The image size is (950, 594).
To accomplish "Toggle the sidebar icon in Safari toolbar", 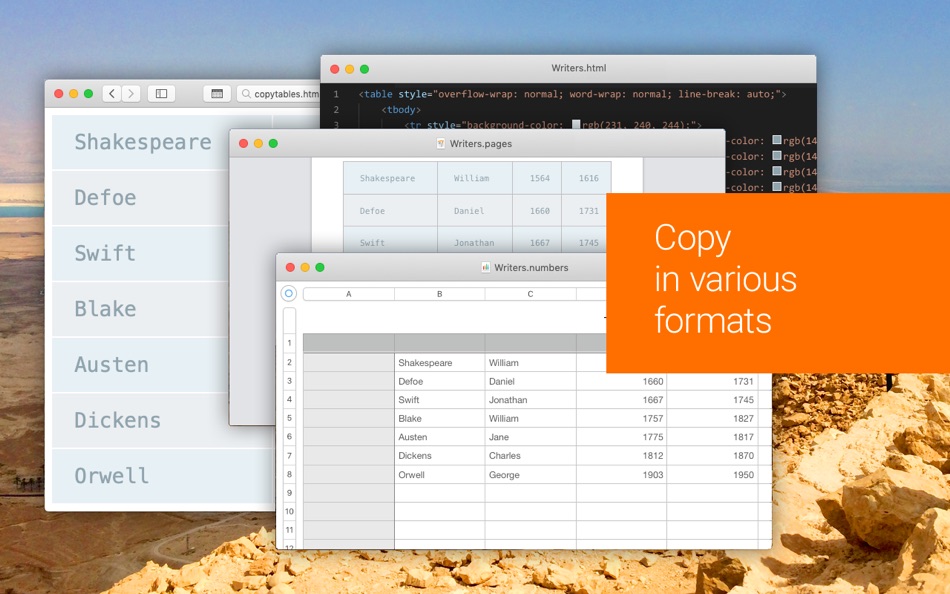I will pos(161,93).
